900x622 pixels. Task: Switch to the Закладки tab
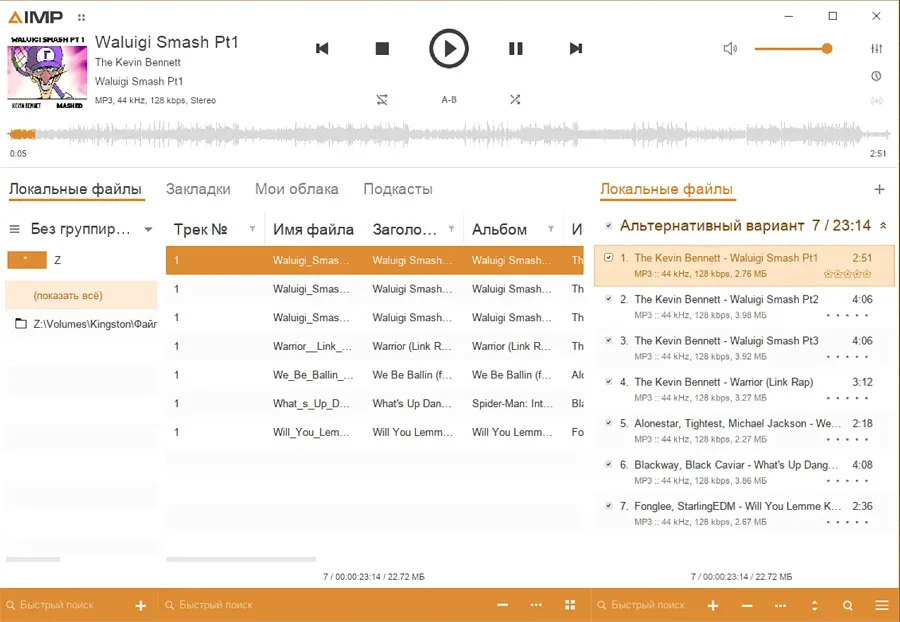(x=198, y=189)
